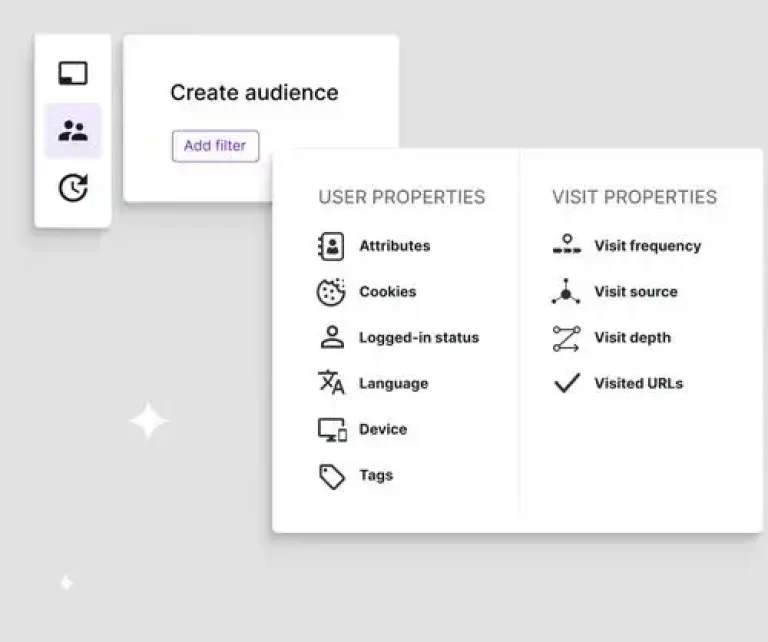Click the Visit source network icon

coord(566,292)
